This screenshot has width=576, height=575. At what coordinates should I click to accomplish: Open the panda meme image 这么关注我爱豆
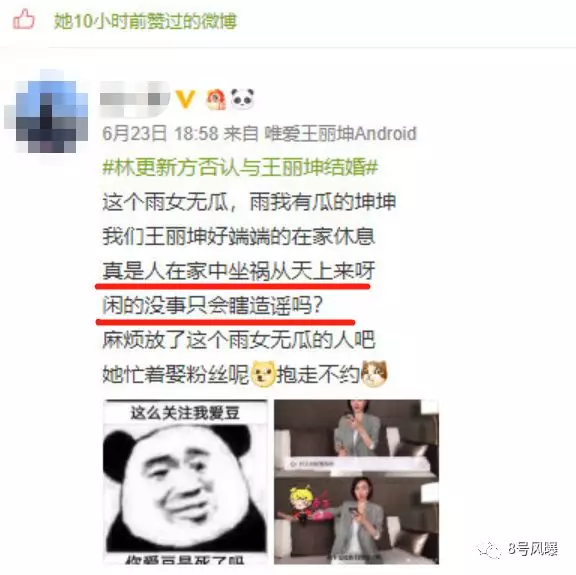(x=185, y=482)
